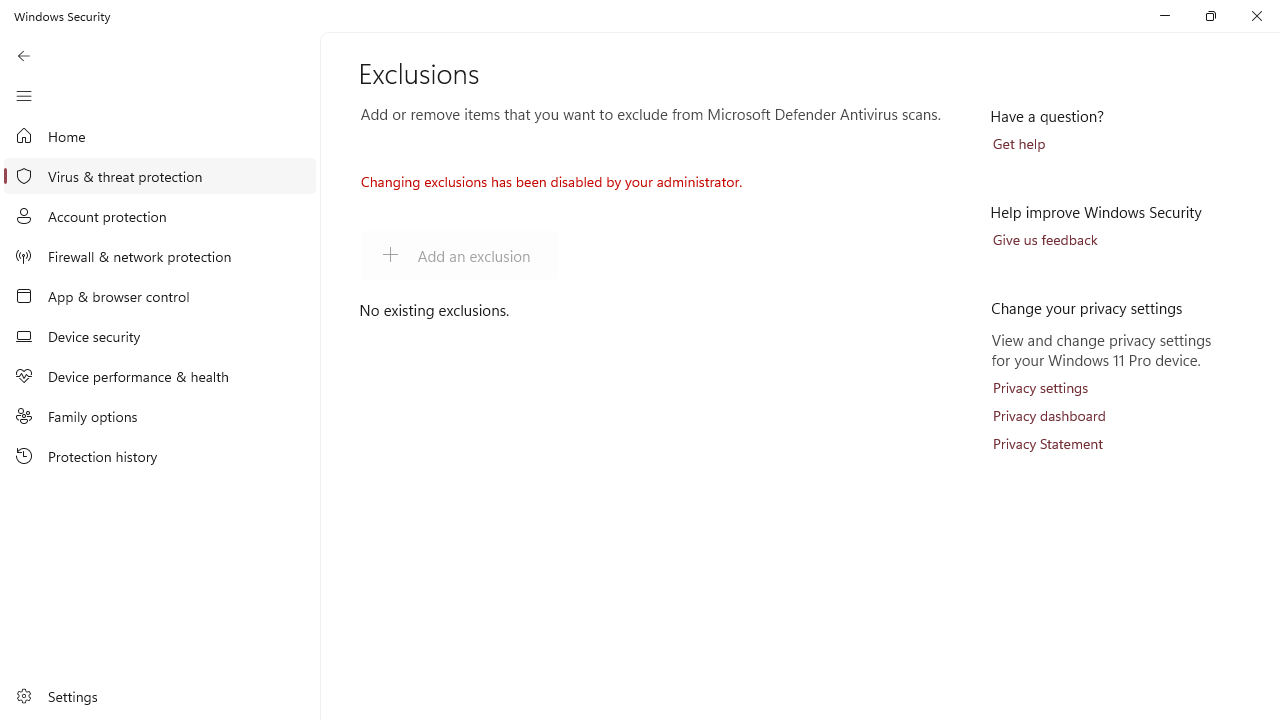The height and width of the screenshot is (720, 1280).
Task: Open the Privacy Statement link
Action: (x=1047, y=444)
